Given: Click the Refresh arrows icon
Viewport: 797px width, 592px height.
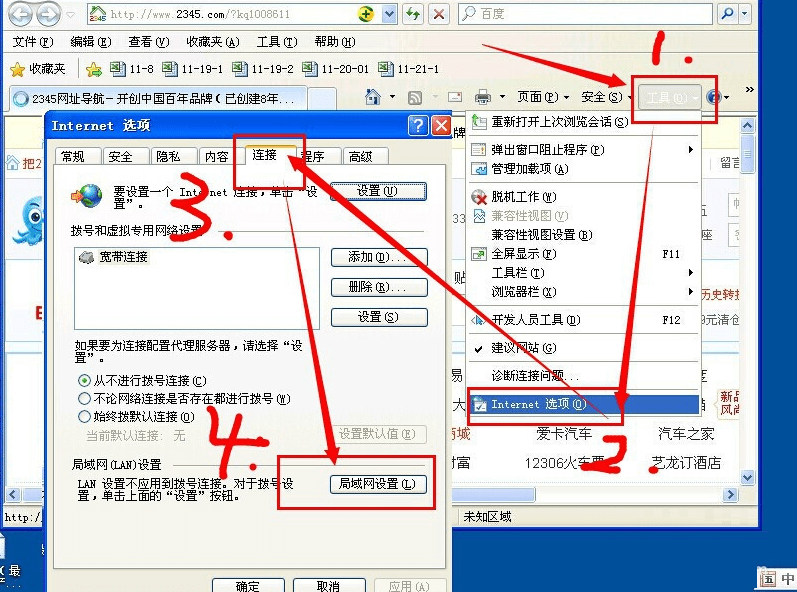Looking at the screenshot, I should tap(413, 14).
